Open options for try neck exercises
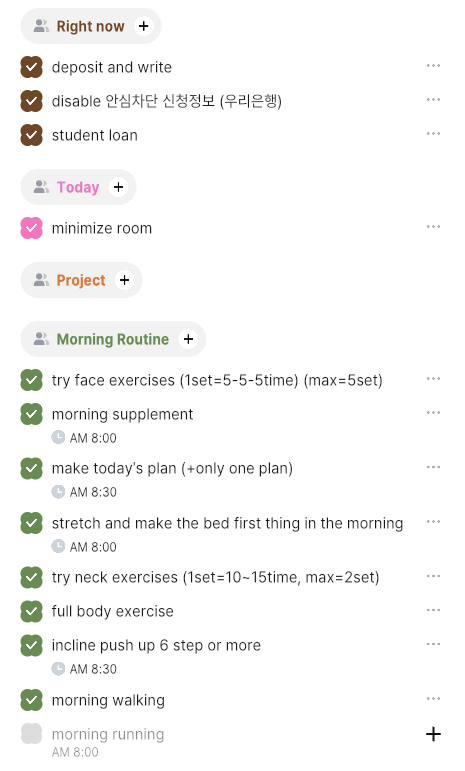This screenshot has width=465, height=771. coord(433,576)
